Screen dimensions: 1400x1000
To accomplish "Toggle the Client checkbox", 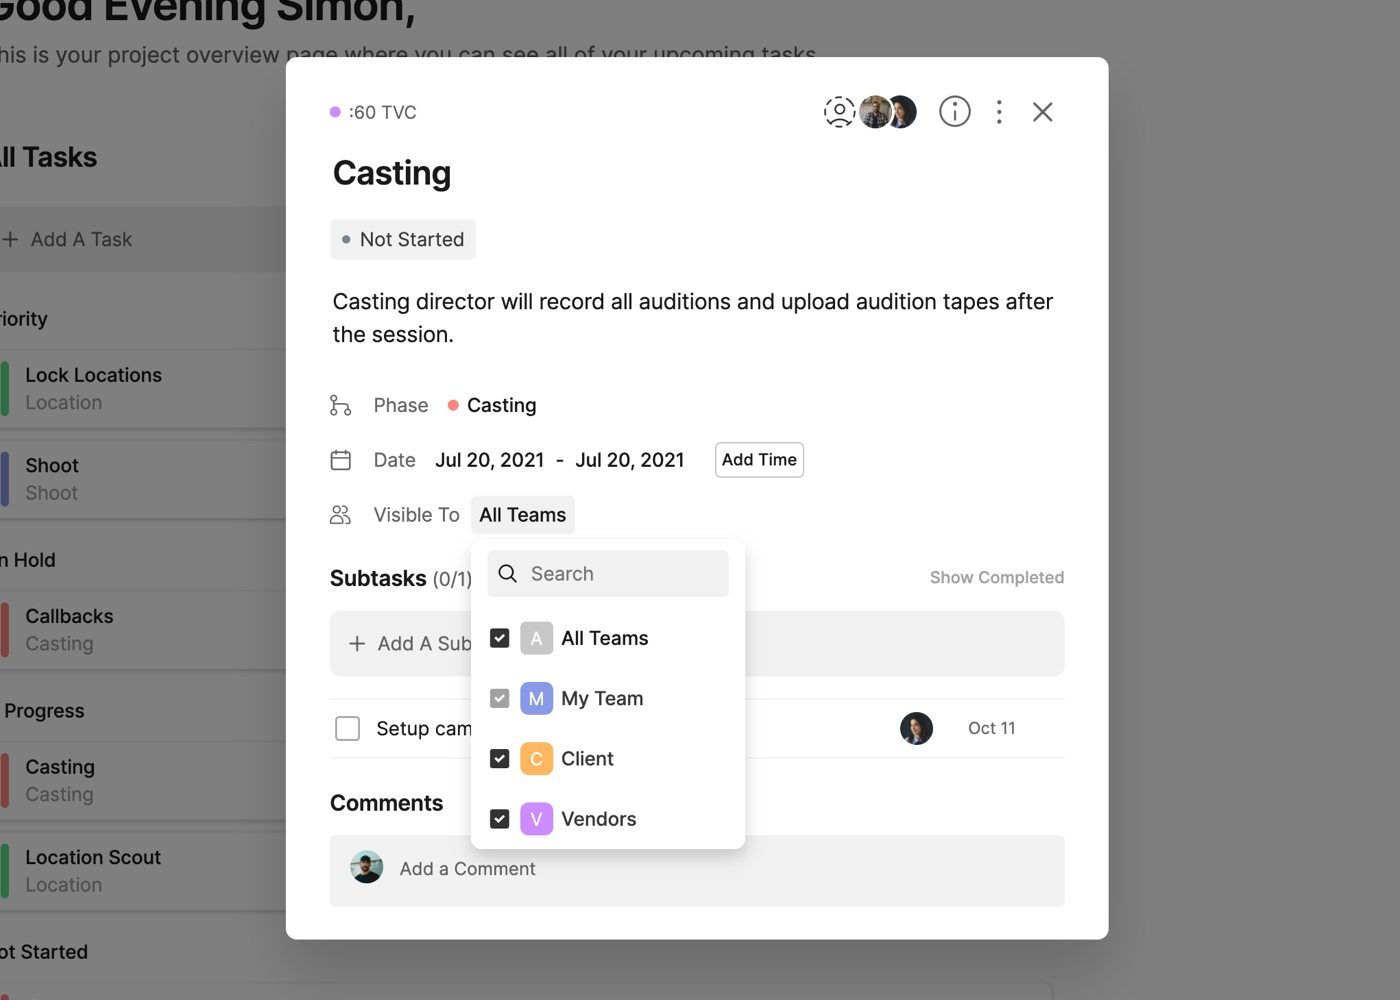I will click(x=500, y=759).
